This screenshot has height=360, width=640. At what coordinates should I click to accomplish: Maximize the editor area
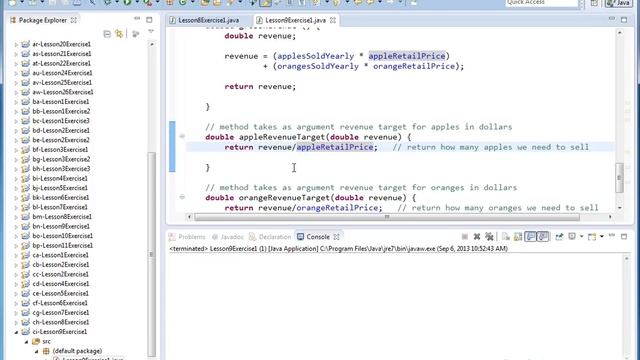(624, 20)
